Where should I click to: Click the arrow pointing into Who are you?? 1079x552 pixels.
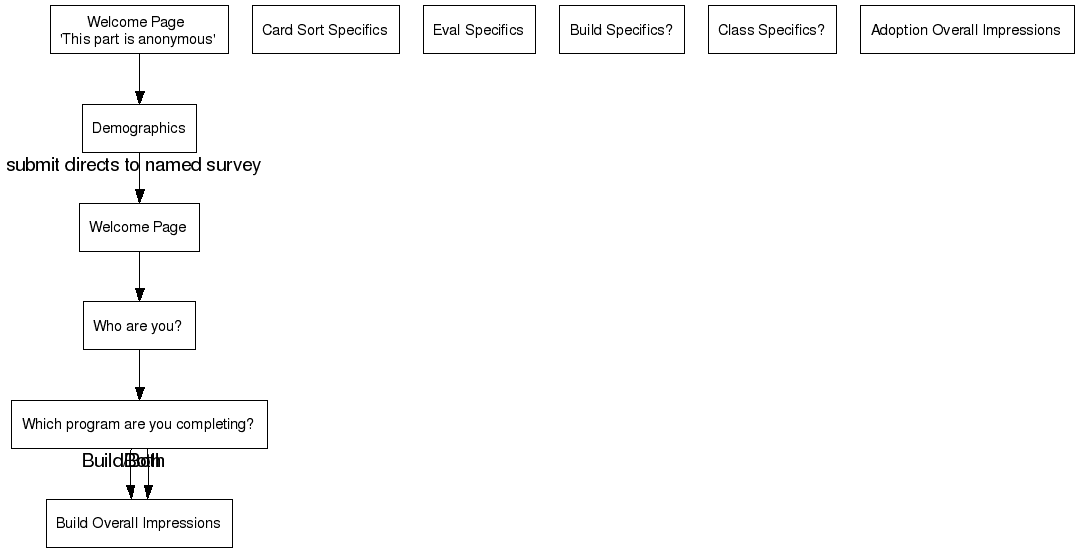click(x=139, y=277)
